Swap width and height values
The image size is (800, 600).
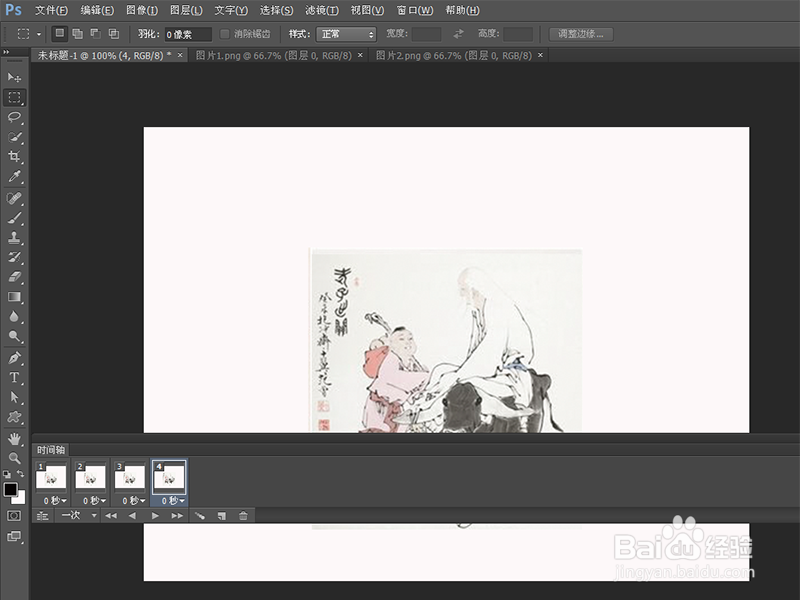tap(459, 34)
